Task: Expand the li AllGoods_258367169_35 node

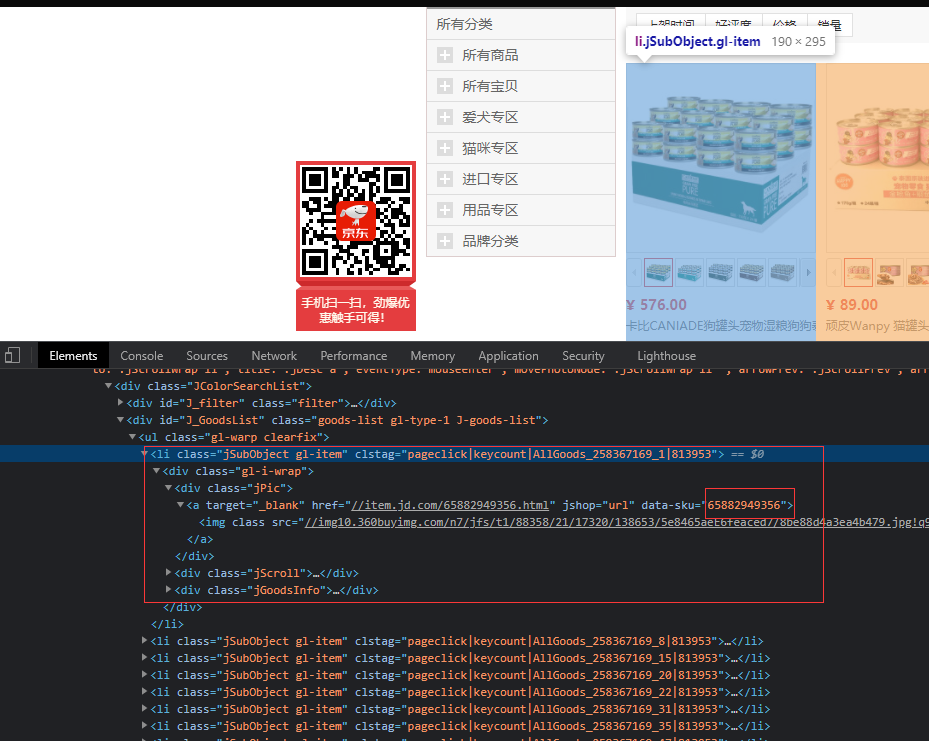Action: [145, 725]
